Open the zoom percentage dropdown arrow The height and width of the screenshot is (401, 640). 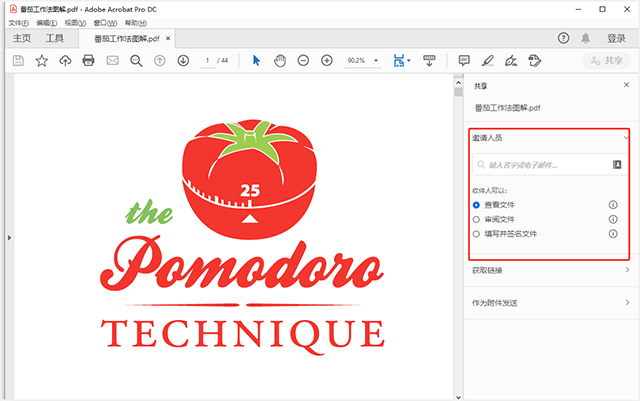pos(376,61)
